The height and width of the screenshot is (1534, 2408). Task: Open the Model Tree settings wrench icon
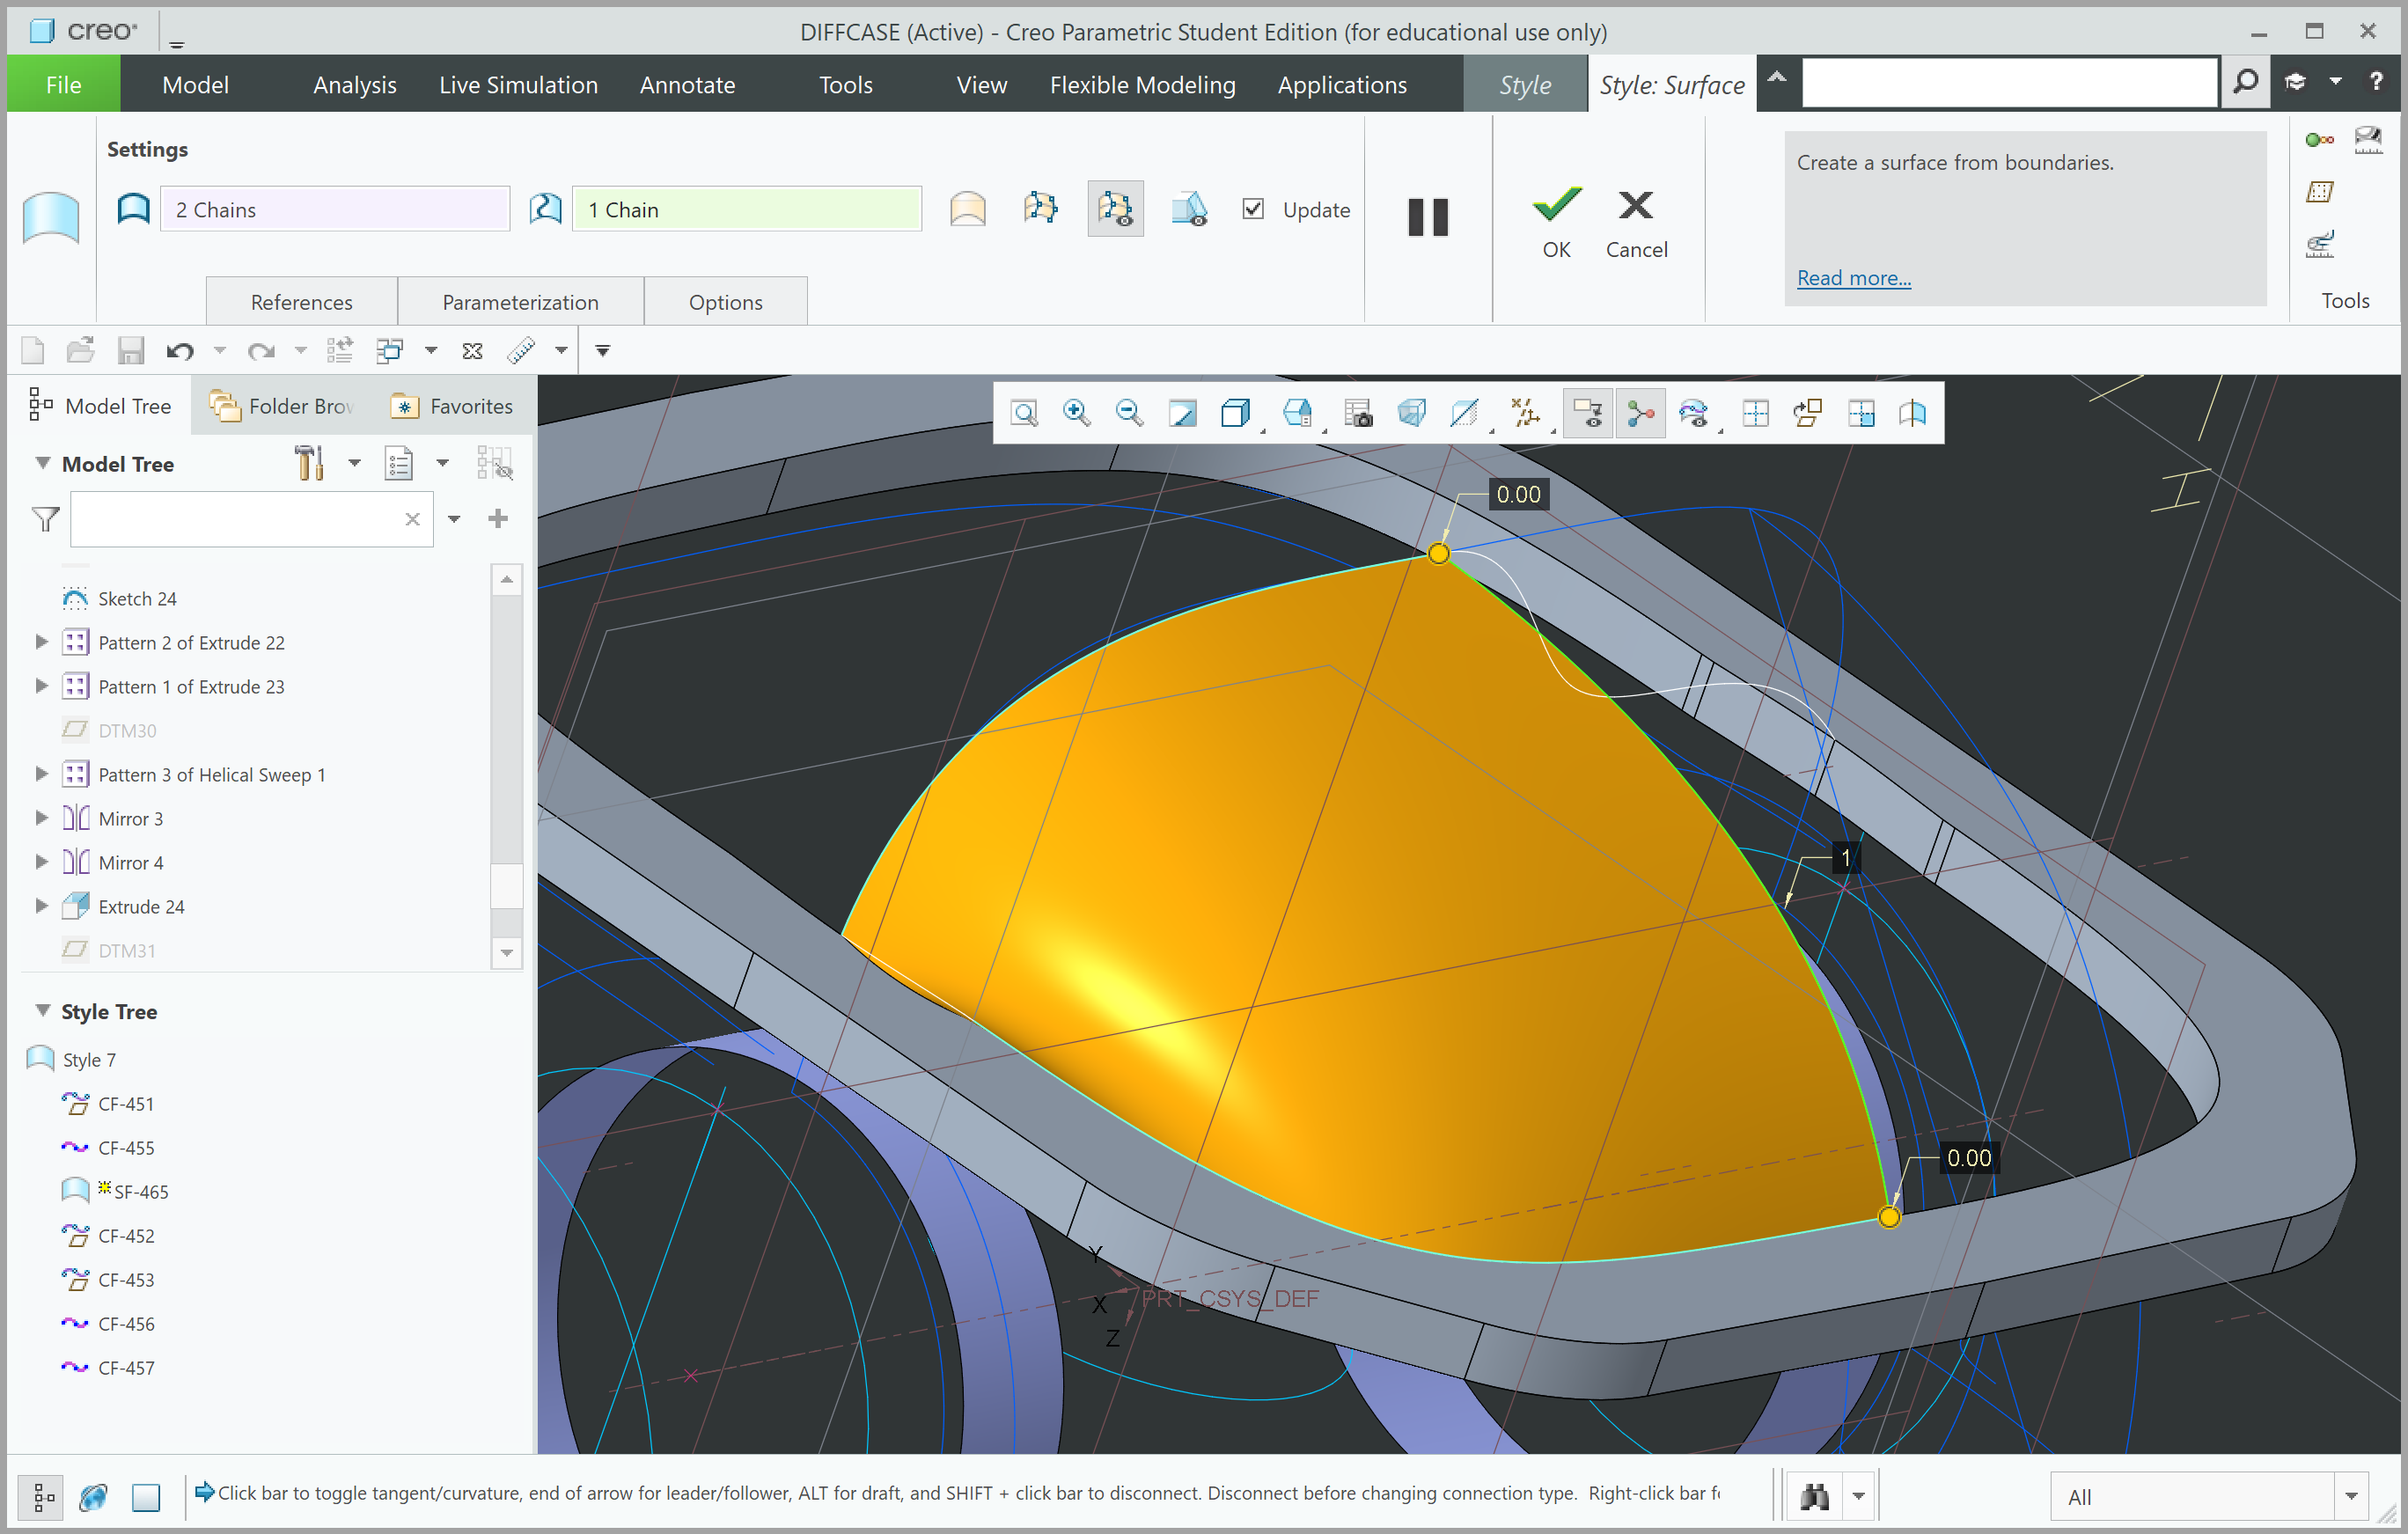309,462
